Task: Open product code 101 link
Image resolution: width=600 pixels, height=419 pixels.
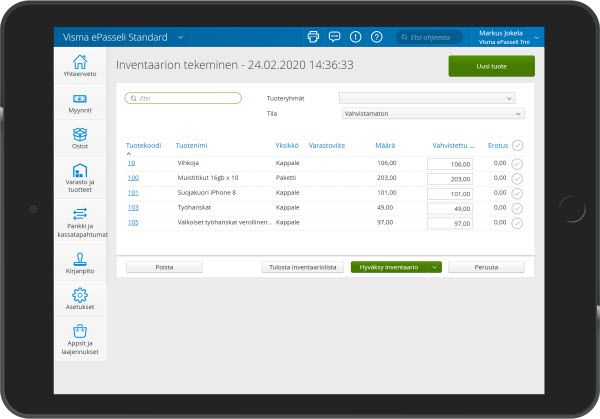Action: coord(133,192)
